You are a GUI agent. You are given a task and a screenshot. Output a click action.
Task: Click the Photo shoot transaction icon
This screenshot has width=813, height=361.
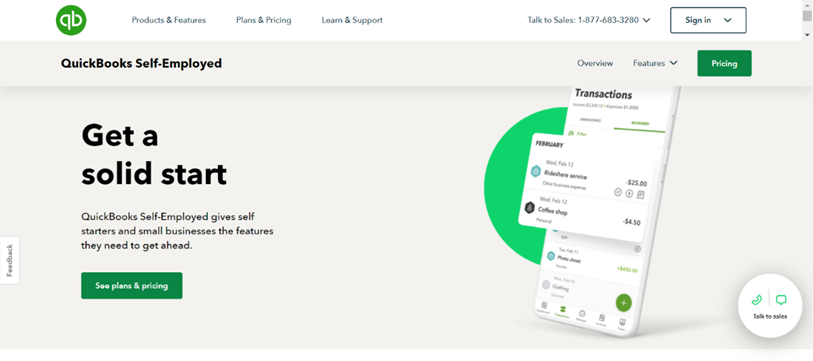tap(551, 256)
